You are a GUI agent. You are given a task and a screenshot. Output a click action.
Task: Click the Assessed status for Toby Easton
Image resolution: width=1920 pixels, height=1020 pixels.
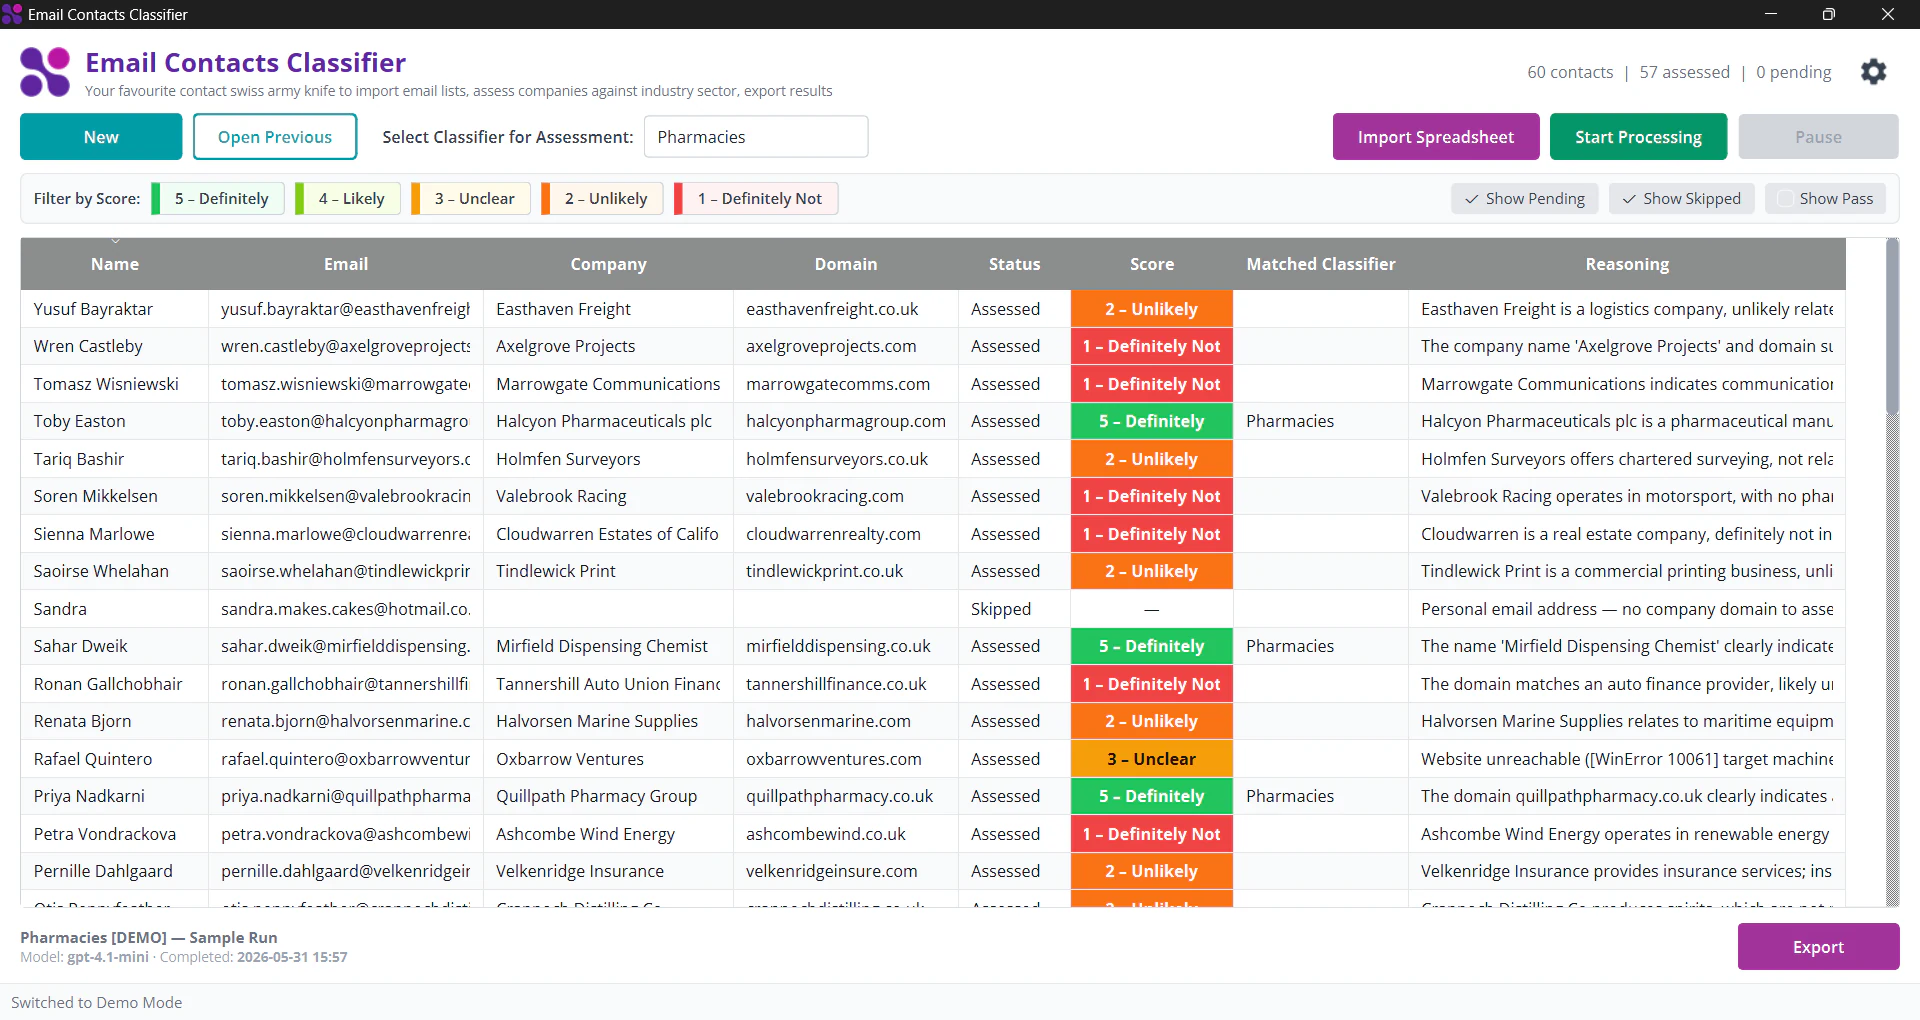point(1014,421)
